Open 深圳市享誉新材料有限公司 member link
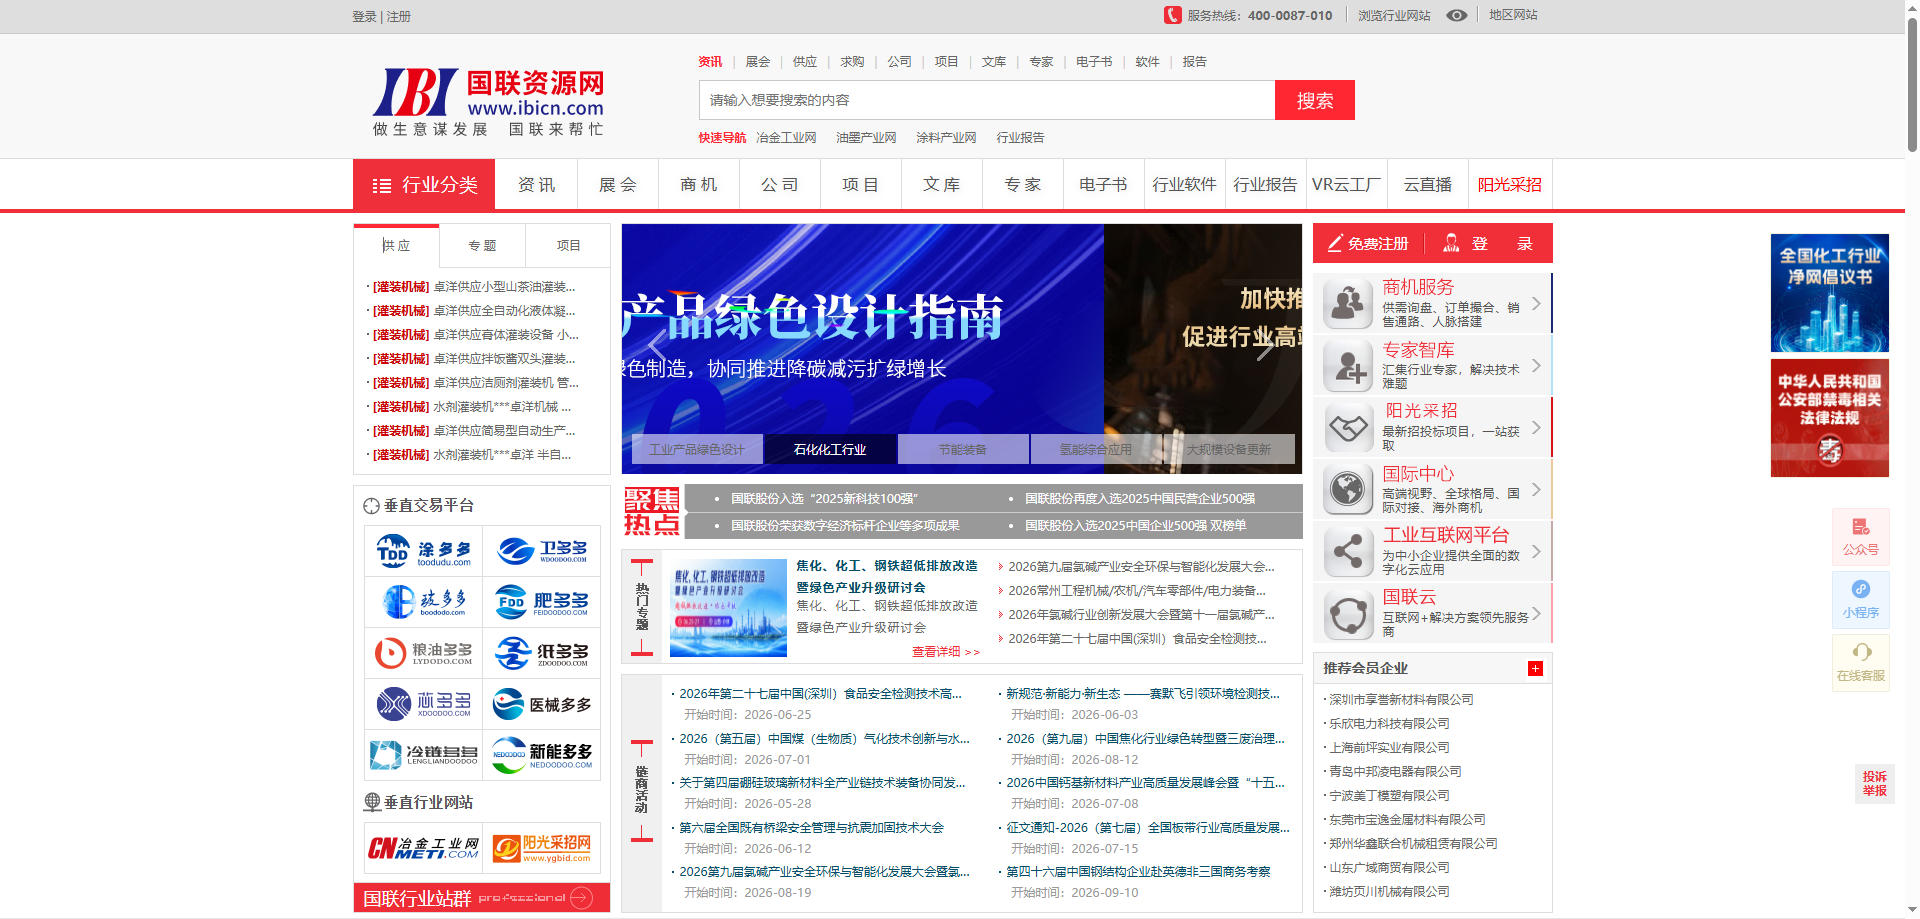 click(1401, 700)
